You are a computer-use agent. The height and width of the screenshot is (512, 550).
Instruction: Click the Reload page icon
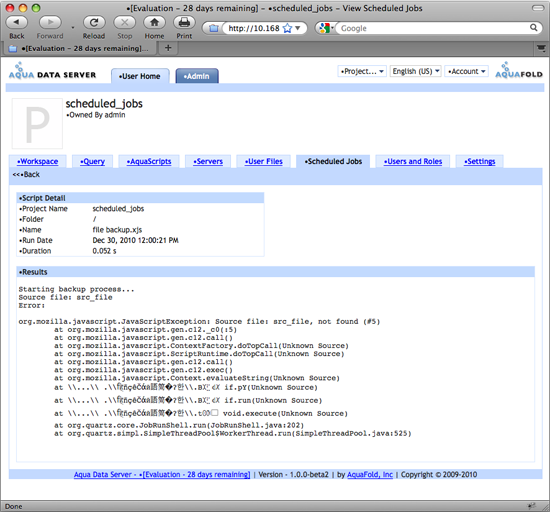pos(94,23)
